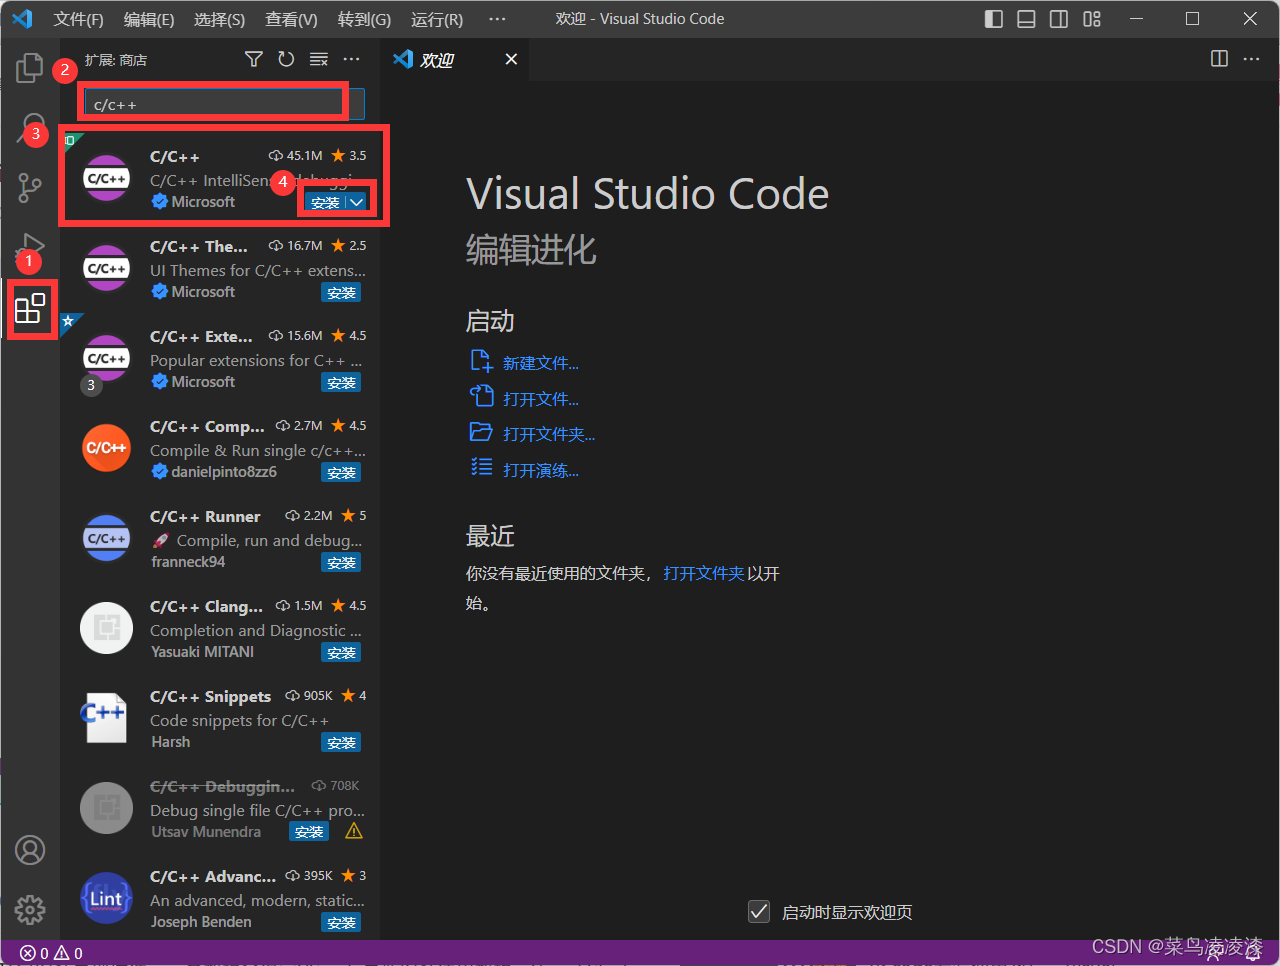Image resolution: width=1280 pixels, height=966 pixels.
Task: Filter extensions using the funnel icon
Action: (254, 60)
